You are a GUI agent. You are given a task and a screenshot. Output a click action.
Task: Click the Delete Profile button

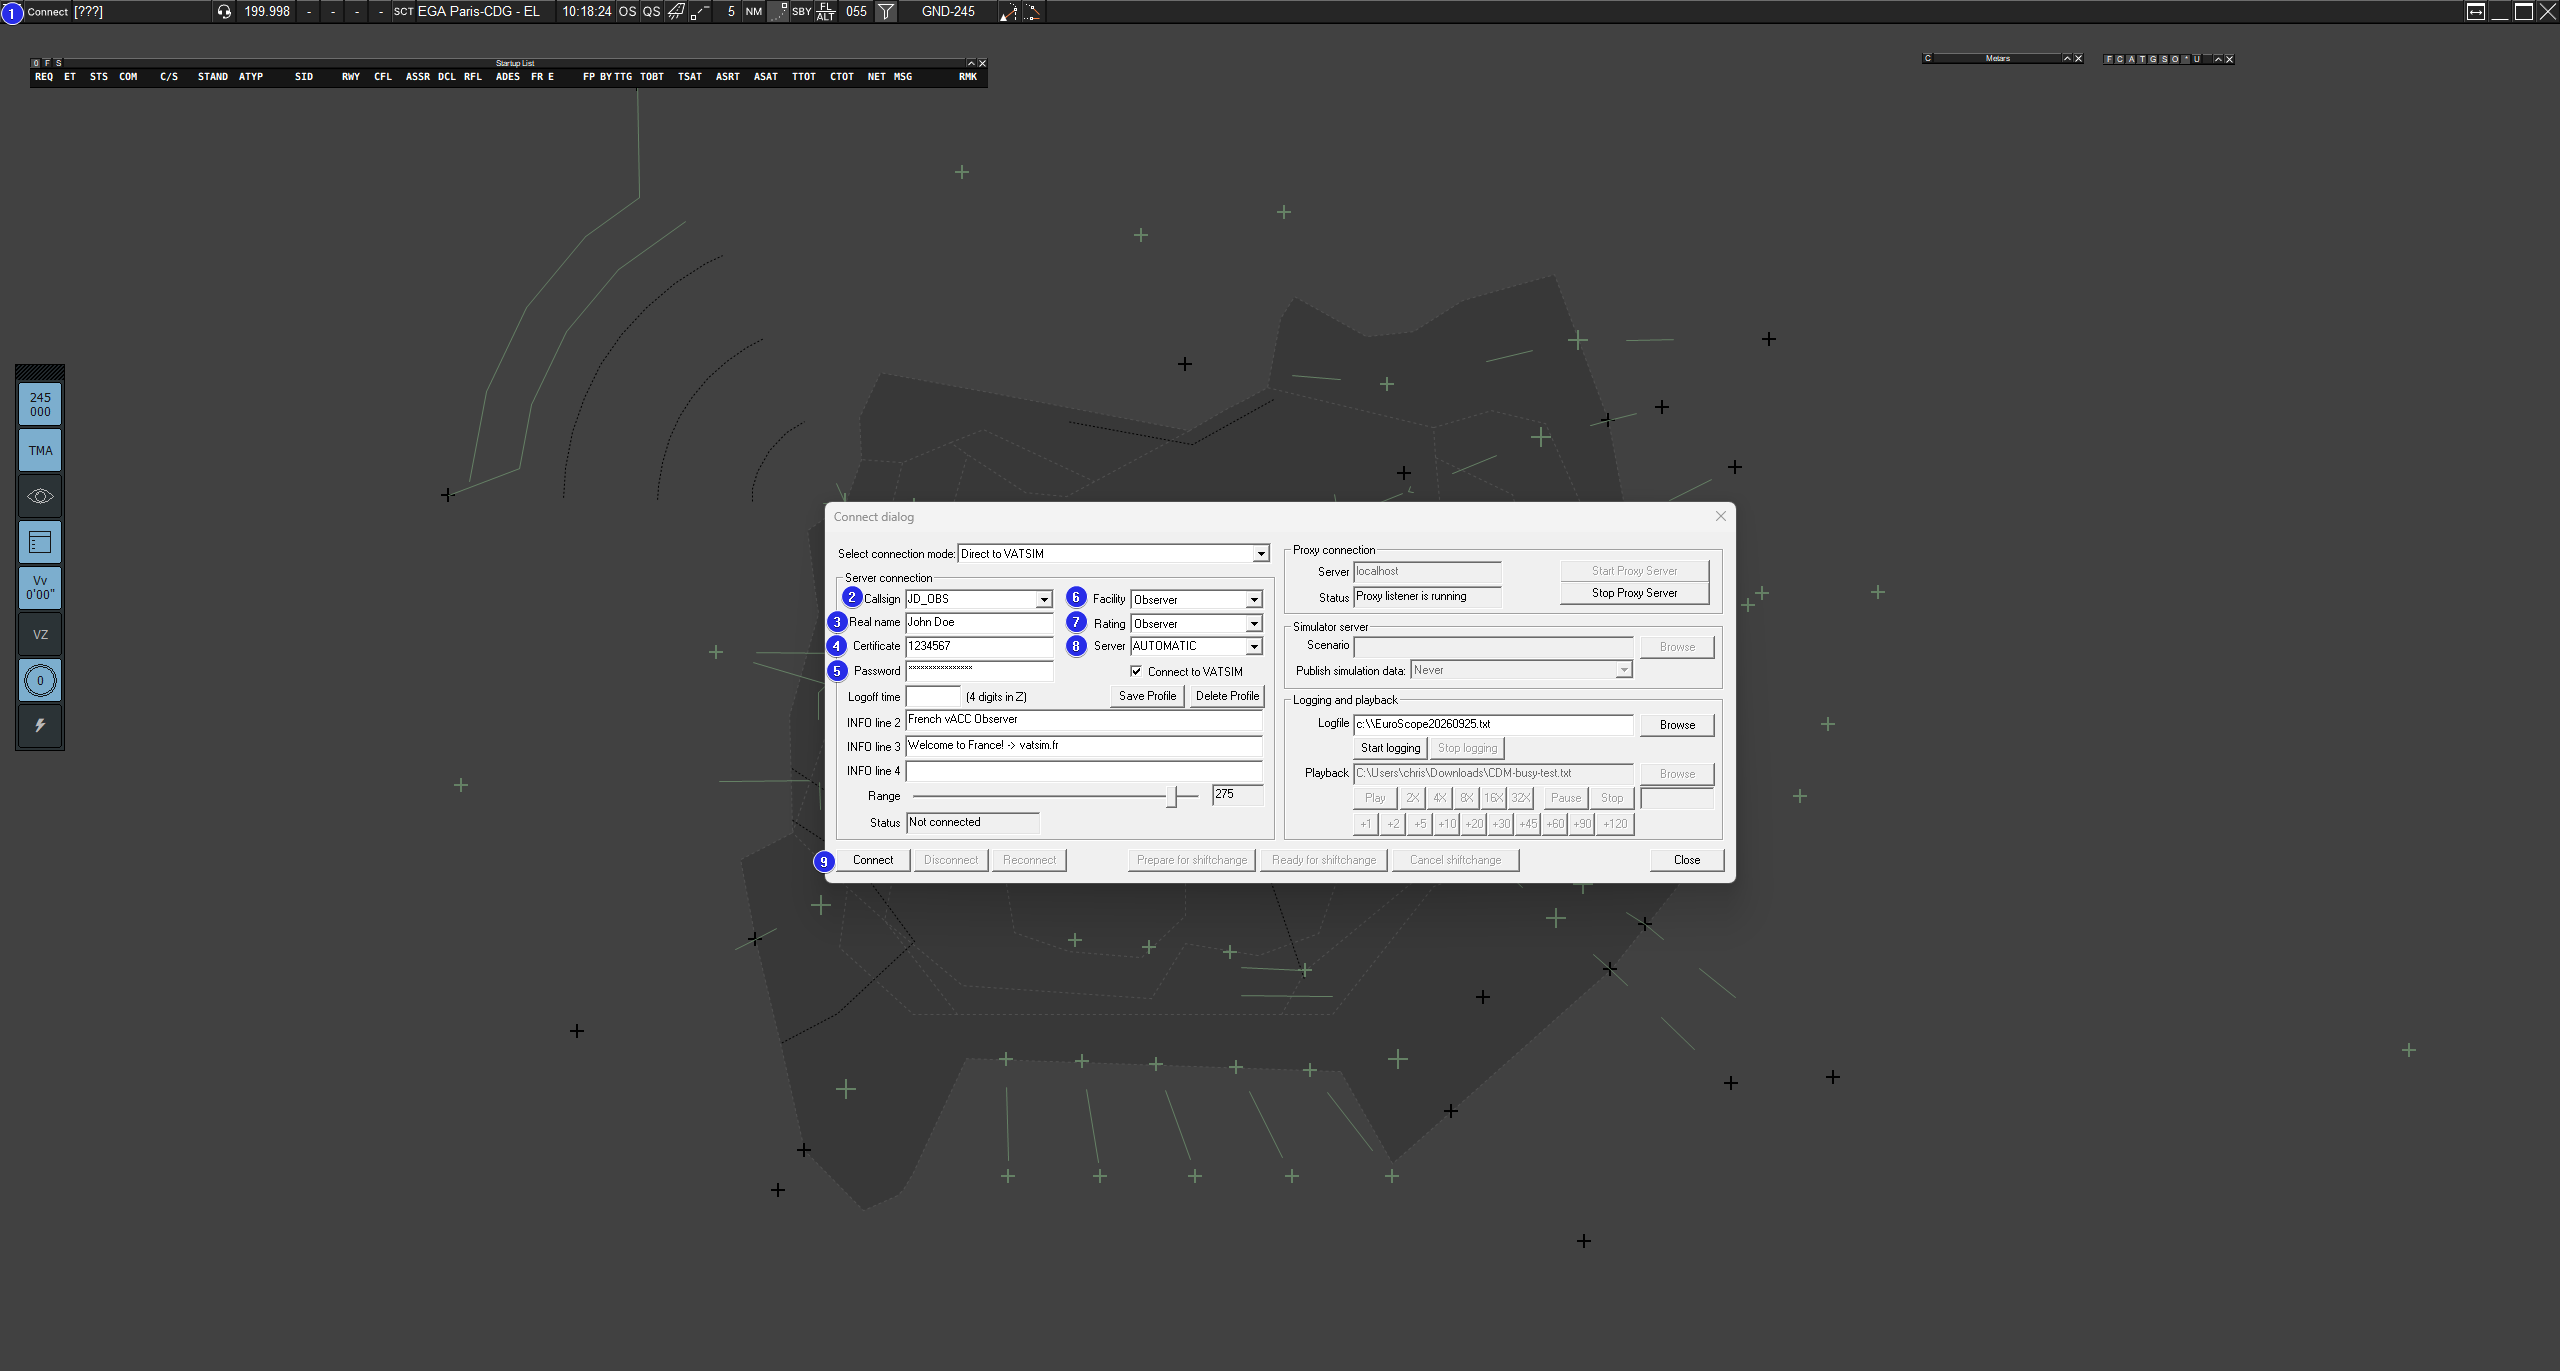(1227, 696)
